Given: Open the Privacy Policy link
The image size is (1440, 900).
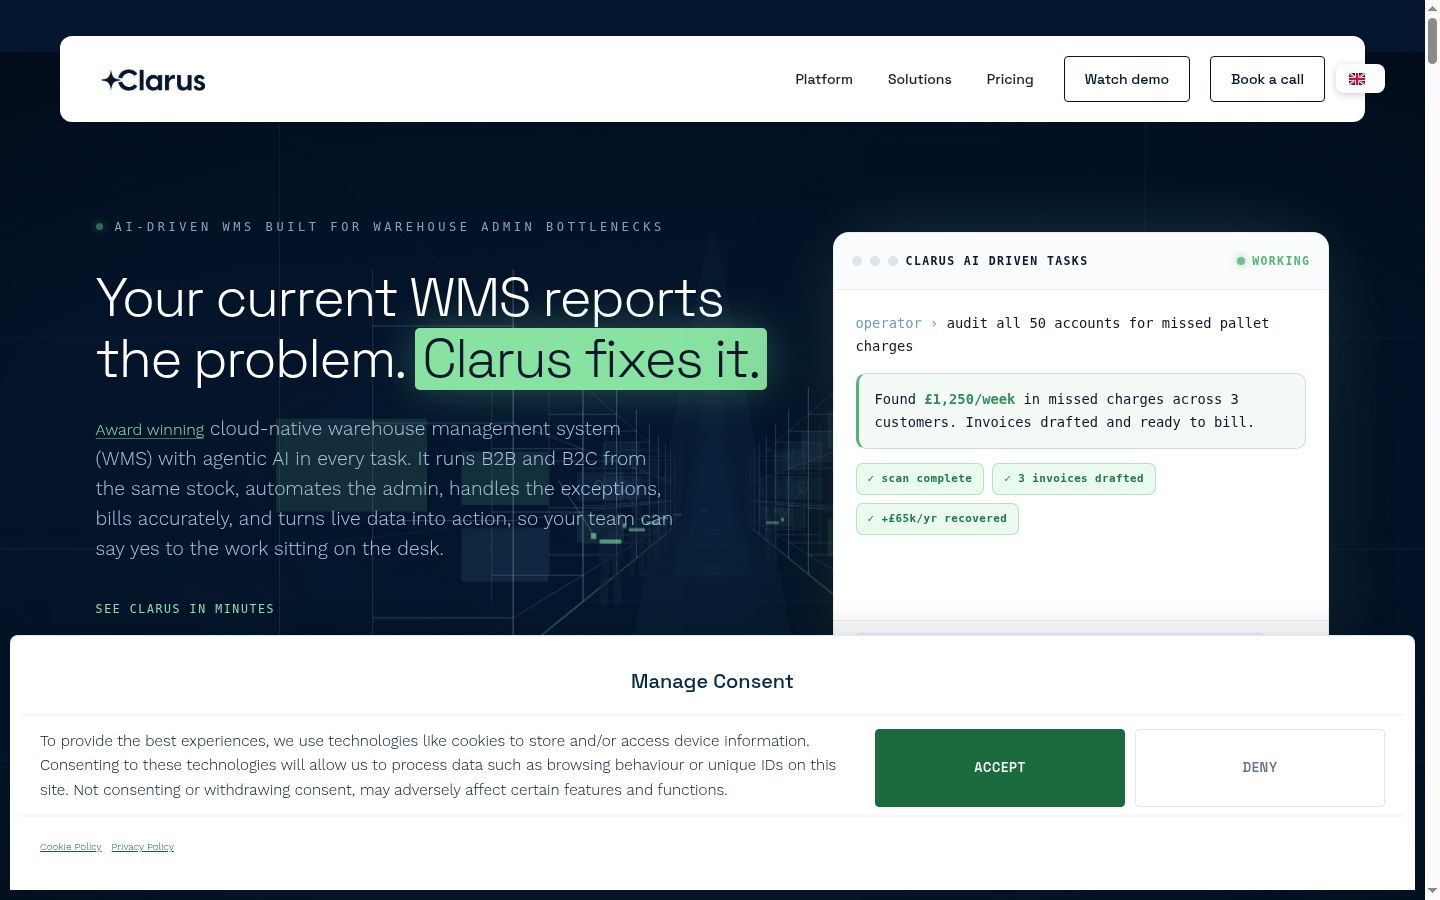Looking at the screenshot, I should (143, 847).
